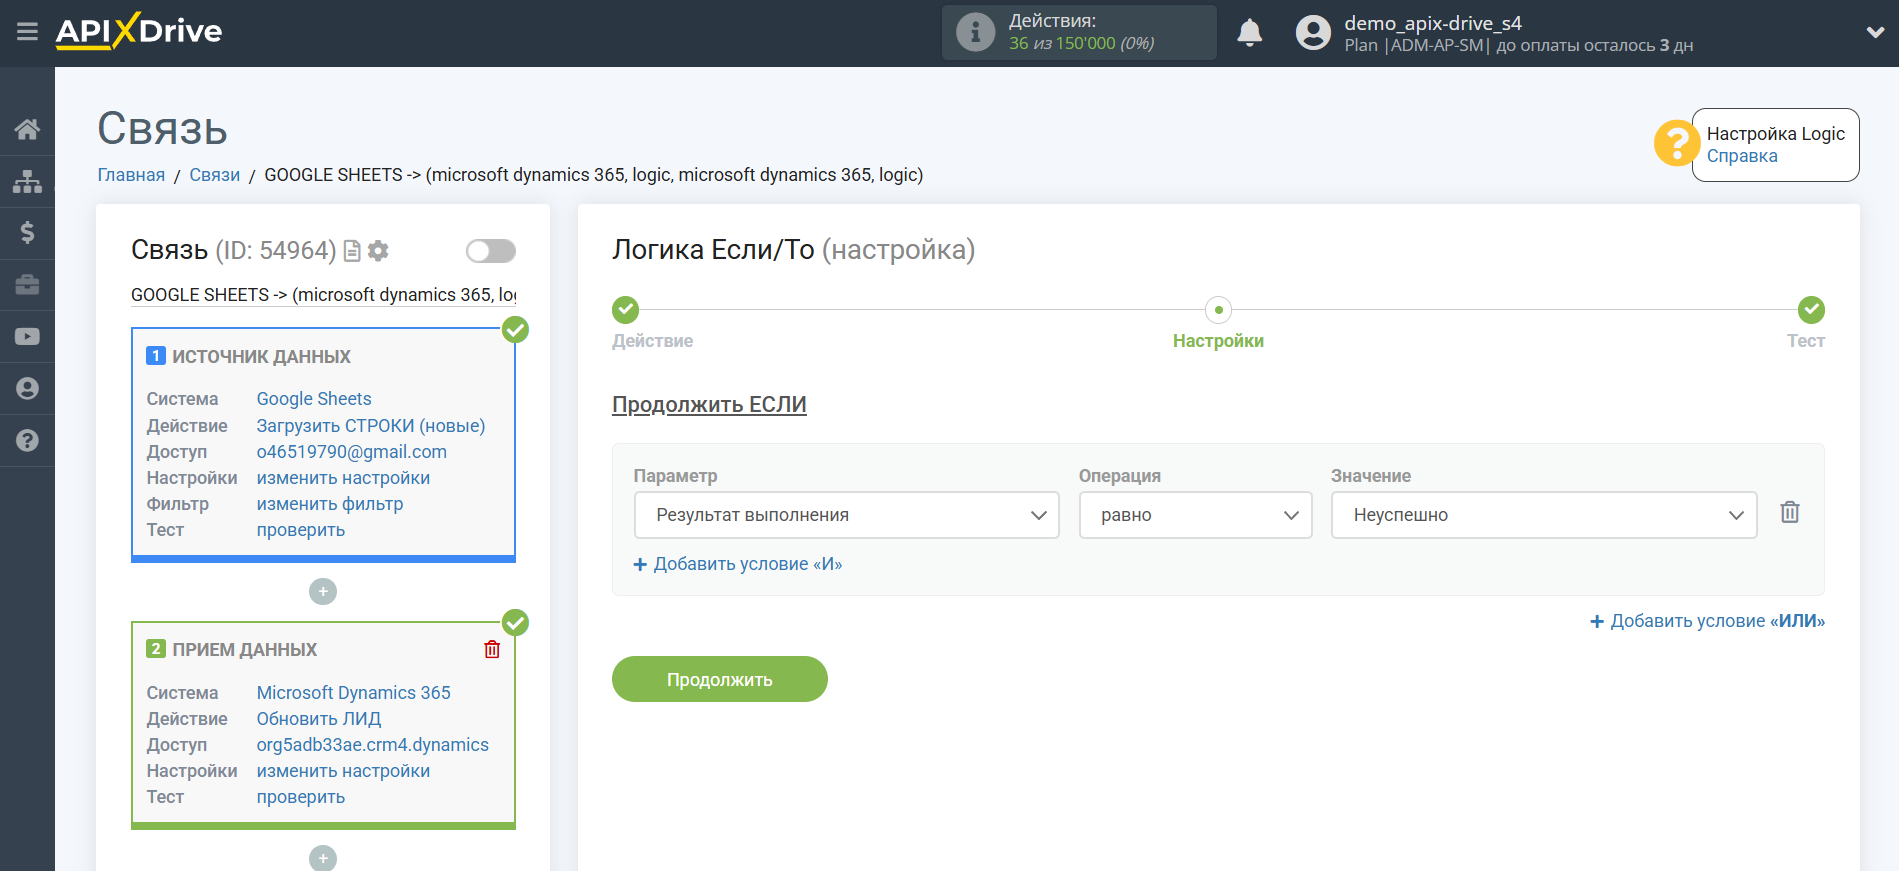Open the briefcase sidebar icon
The height and width of the screenshot is (871, 1899).
click(27, 285)
